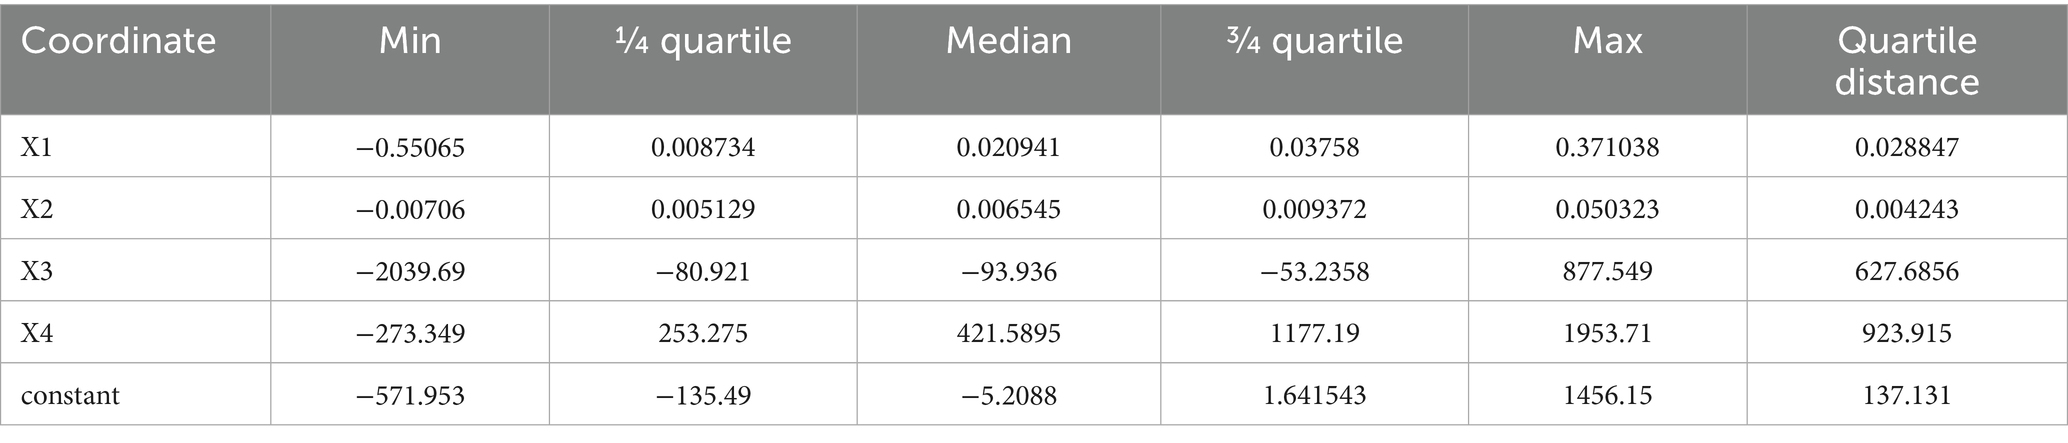Select the constant row label
This screenshot has width=2068, height=443.
coord(70,395)
